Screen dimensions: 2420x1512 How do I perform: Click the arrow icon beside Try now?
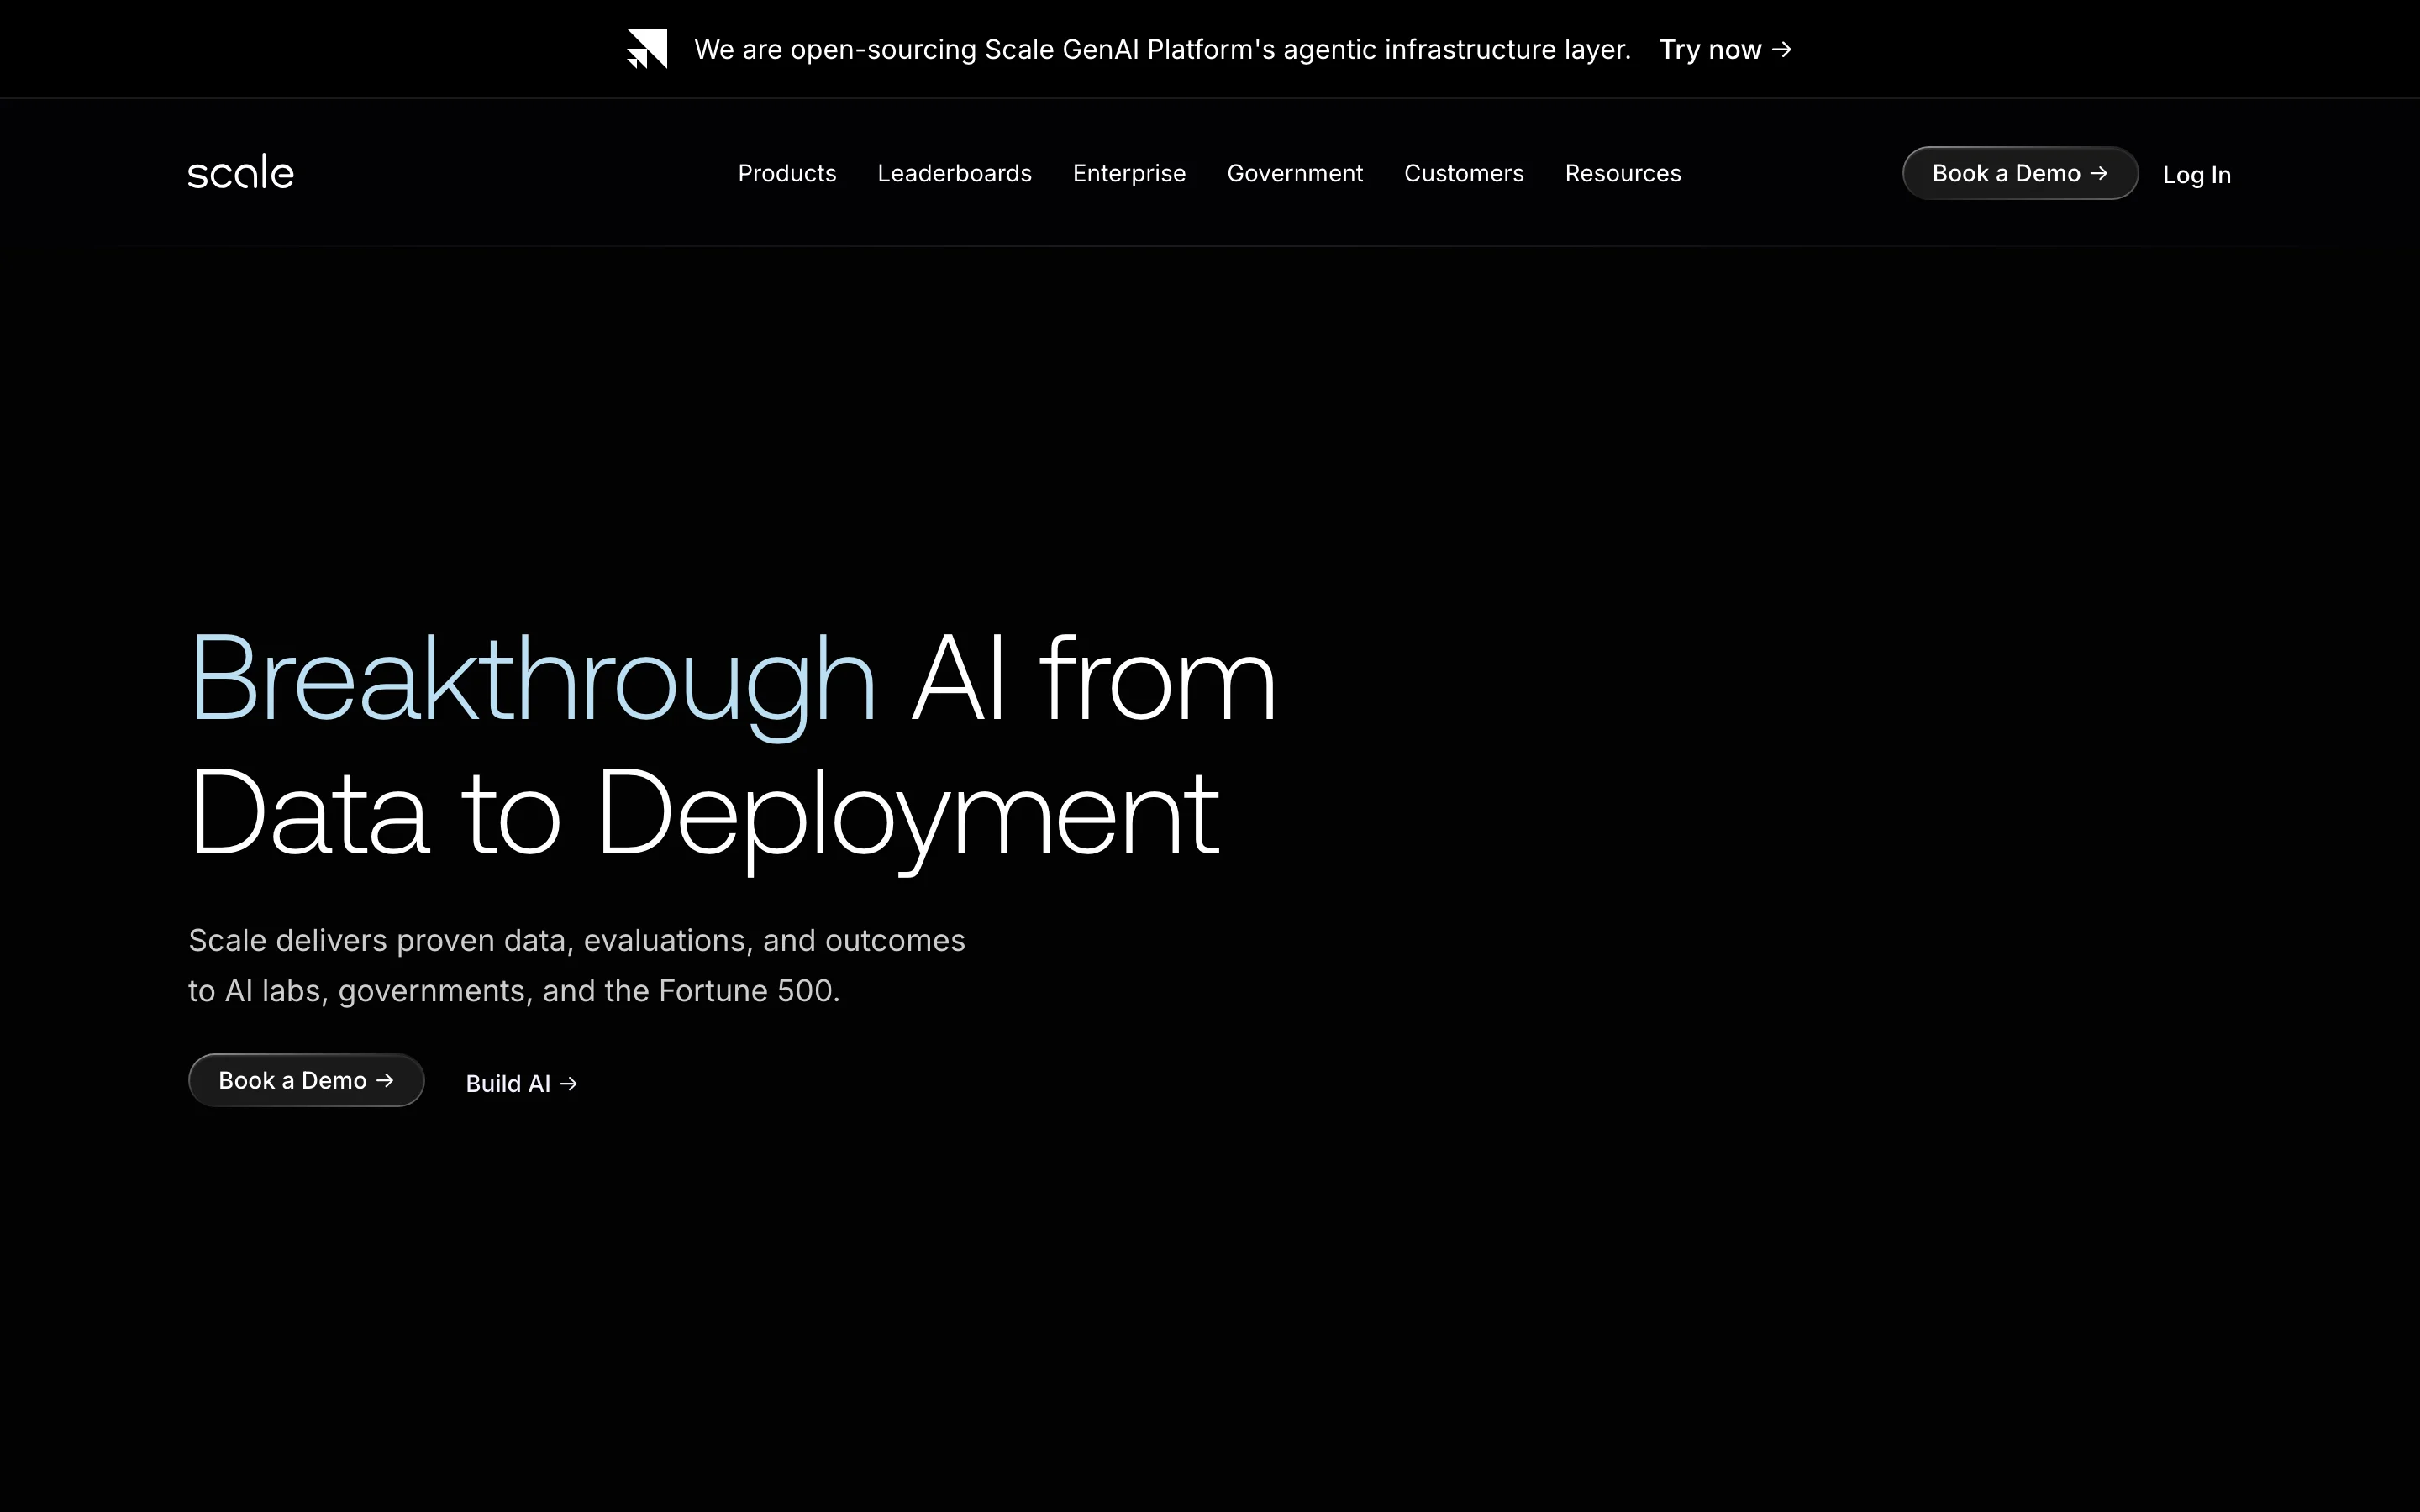click(1781, 49)
